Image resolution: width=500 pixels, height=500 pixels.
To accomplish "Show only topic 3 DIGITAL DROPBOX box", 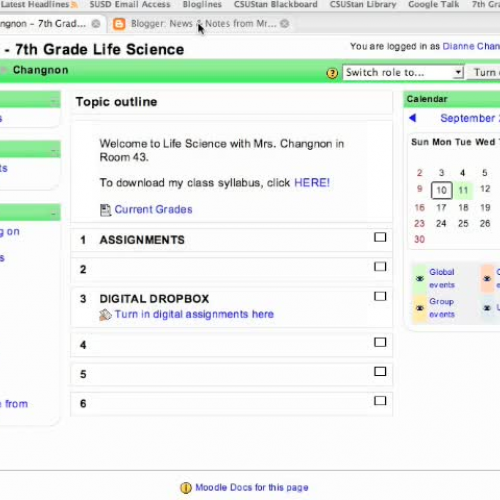I will pyautogui.click(x=380, y=296).
